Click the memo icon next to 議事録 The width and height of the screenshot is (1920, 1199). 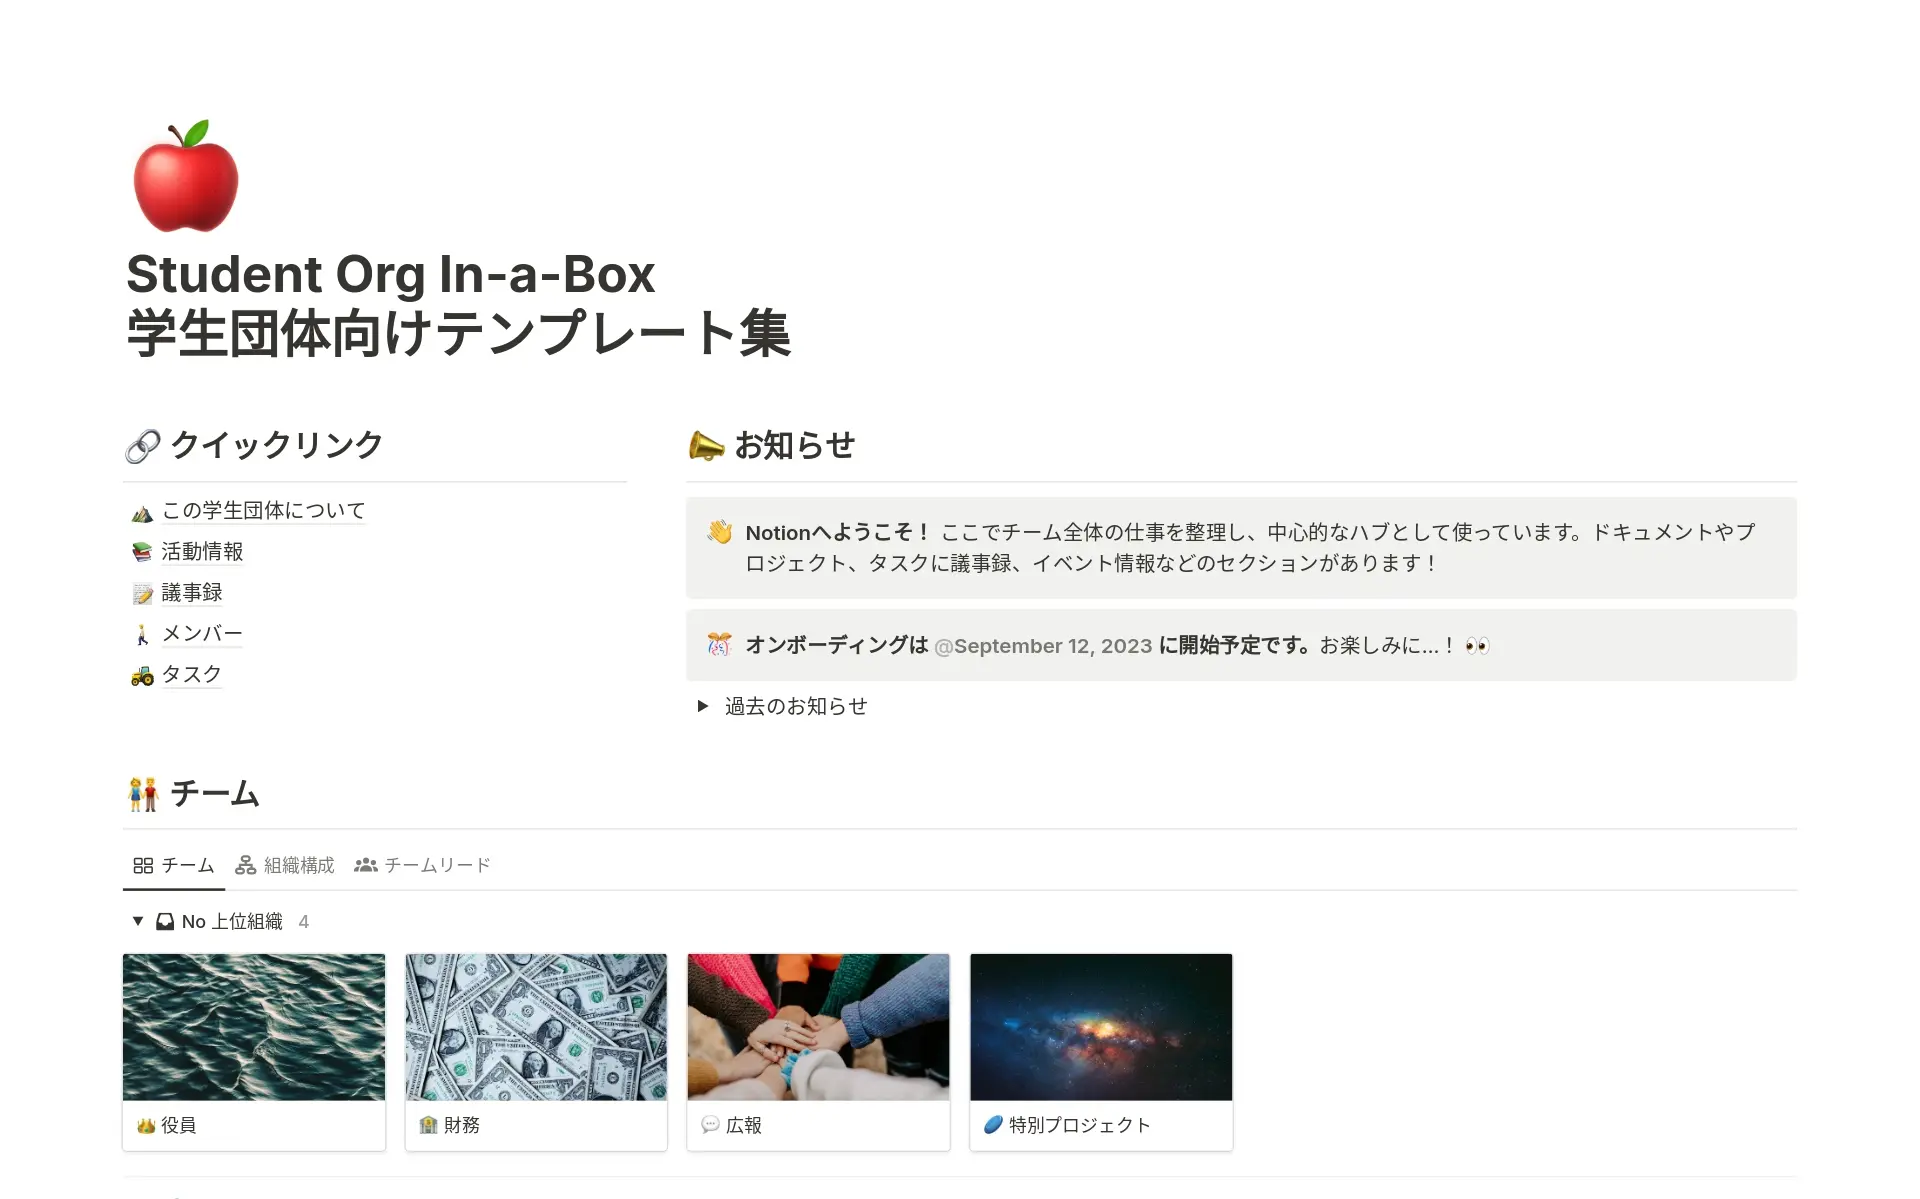coord(142,594)
